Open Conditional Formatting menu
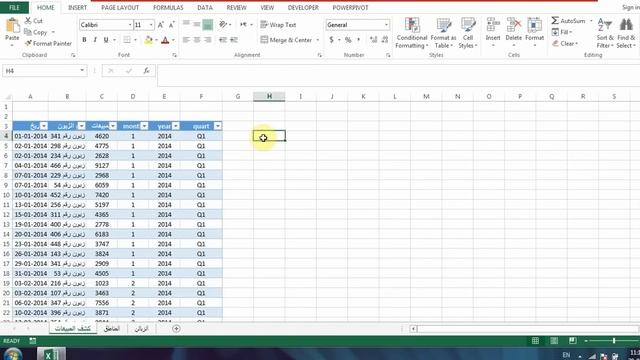 411,33
